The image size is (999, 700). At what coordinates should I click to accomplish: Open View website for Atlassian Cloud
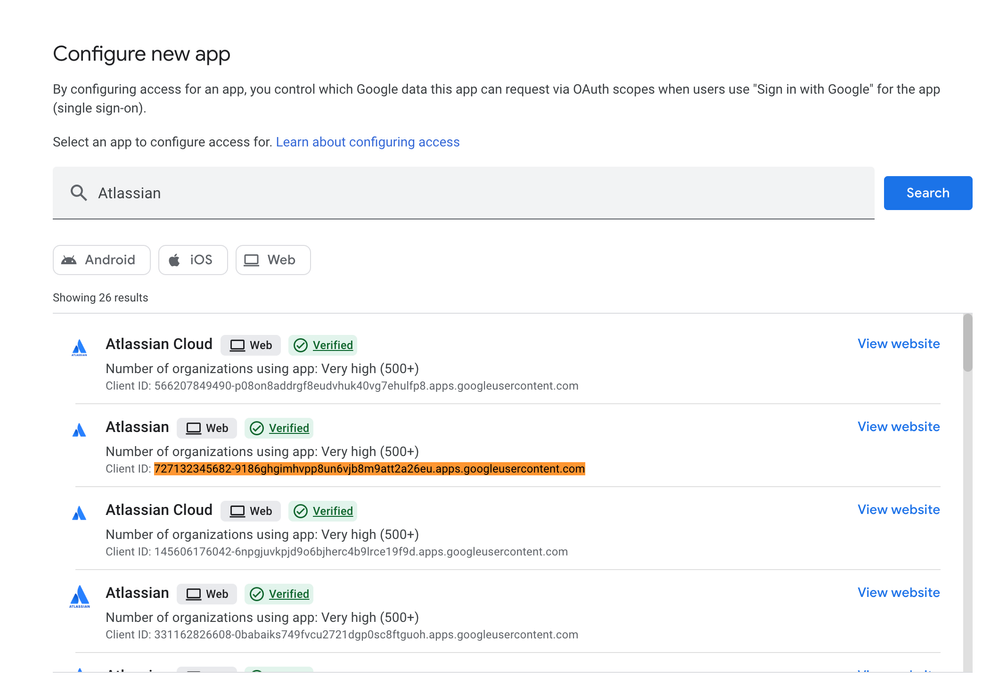(x=897, y=343)
